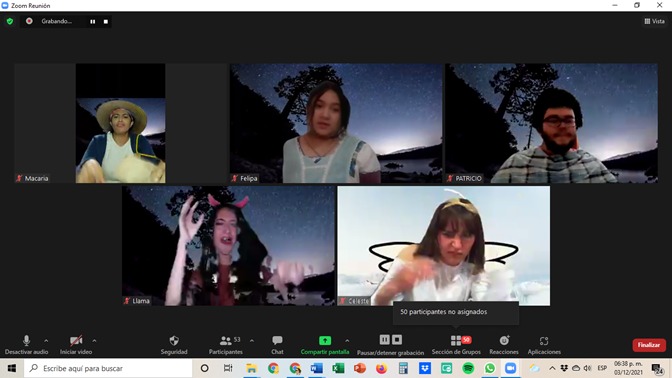Open Spotify from the taskbar
Image resolution: width=672 pixels, height=378 pixels.
[x=468, y=368]
